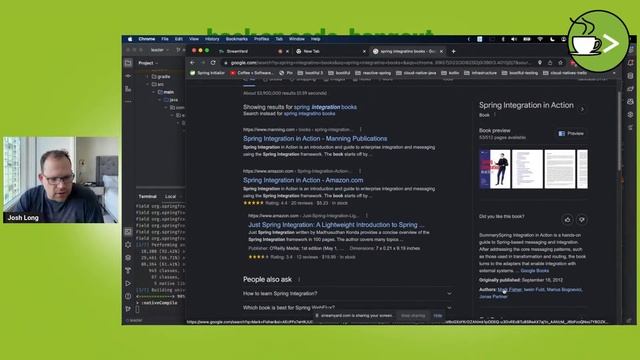640x360 pixels.
Task: Expand 'How to learn Spring Integration?' question
Action: click(348, 293)
